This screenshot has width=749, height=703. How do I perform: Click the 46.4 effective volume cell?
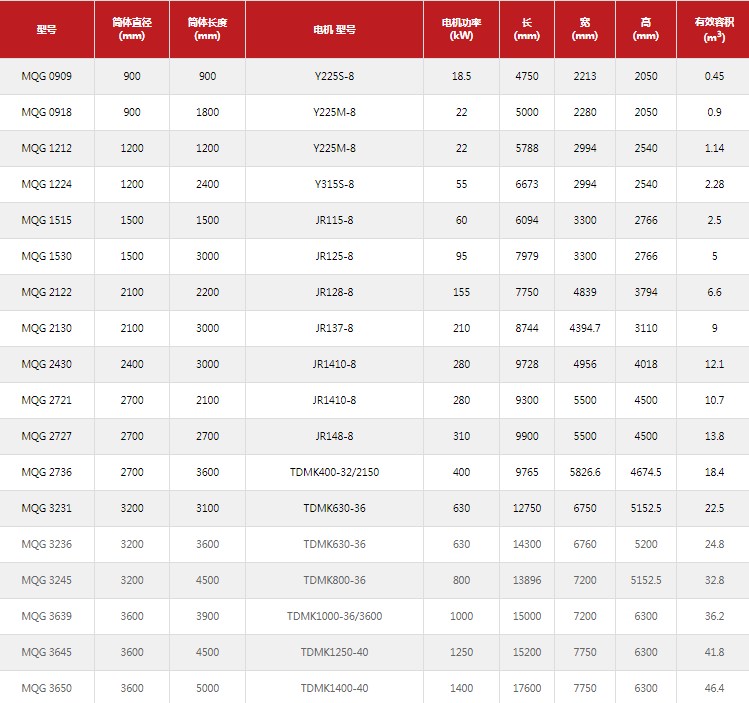(714, 688)
